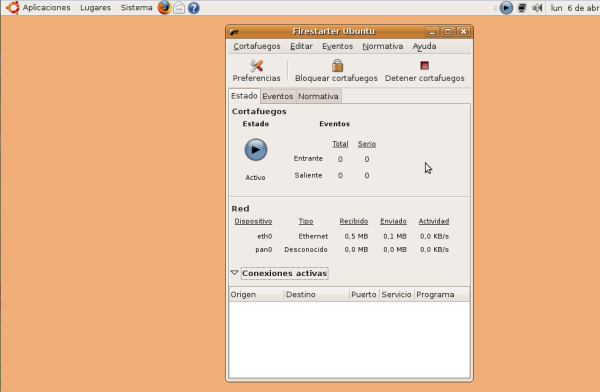The height and width of the screenshot is (392, 600).
Task: Click the Bloquear cortafuegos padlock icon
Action: tap(337, 65)
